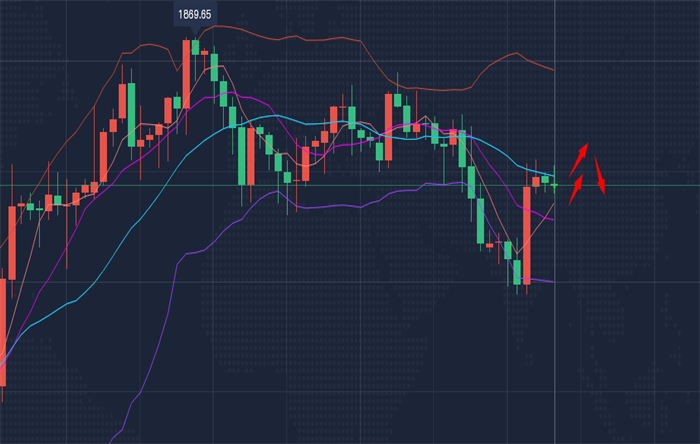Click the green crosshair marker on last candle
The height and width of the screenshot is (444, 700).
[555, 185]
